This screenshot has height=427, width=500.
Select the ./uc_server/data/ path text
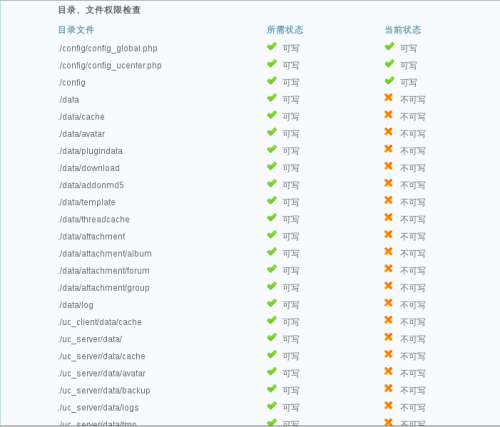pyautogui.click(x=90, y=339)
